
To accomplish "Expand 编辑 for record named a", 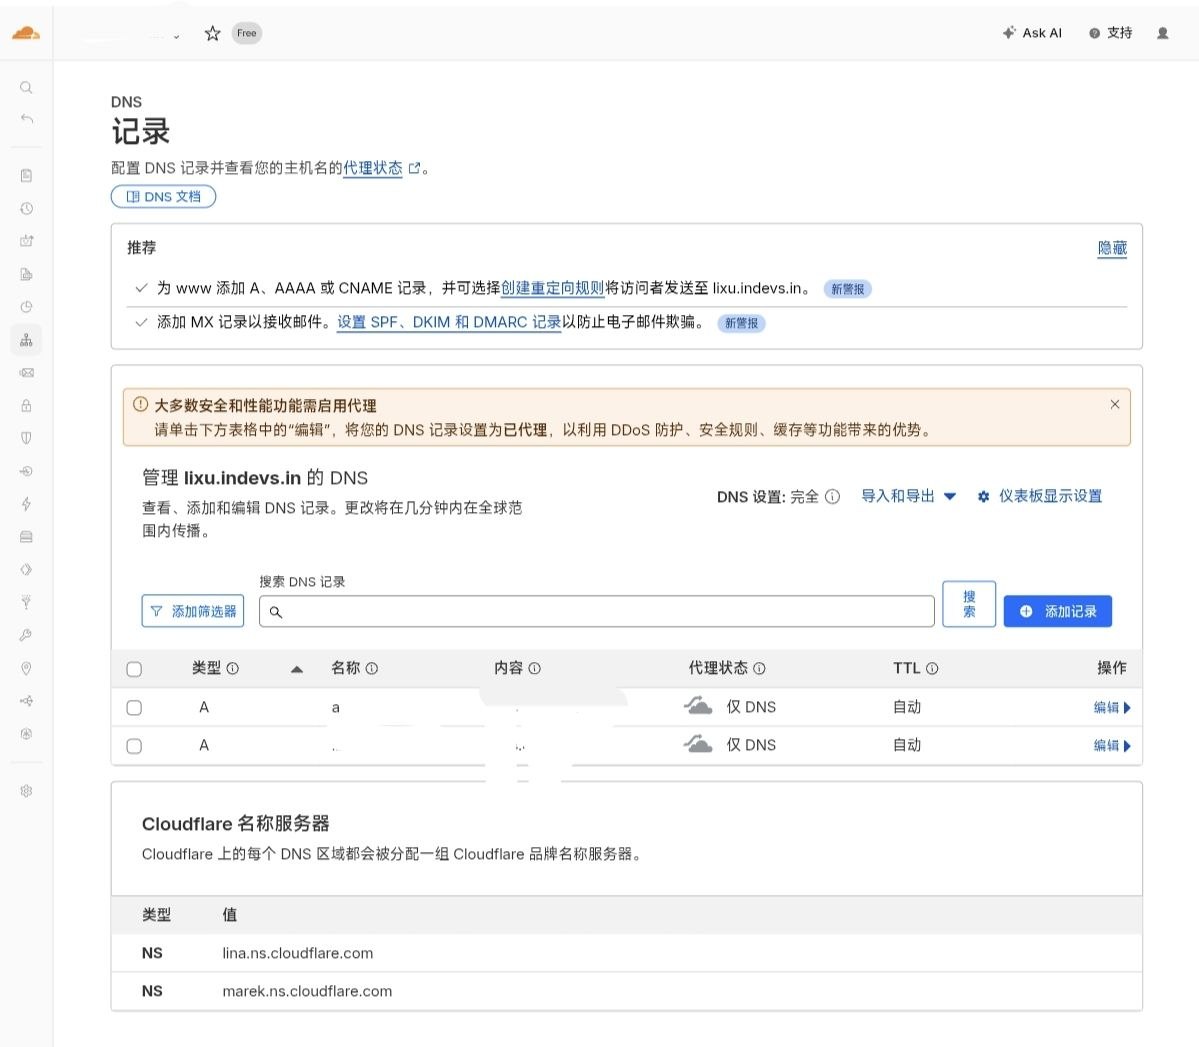I will 1112,707.
